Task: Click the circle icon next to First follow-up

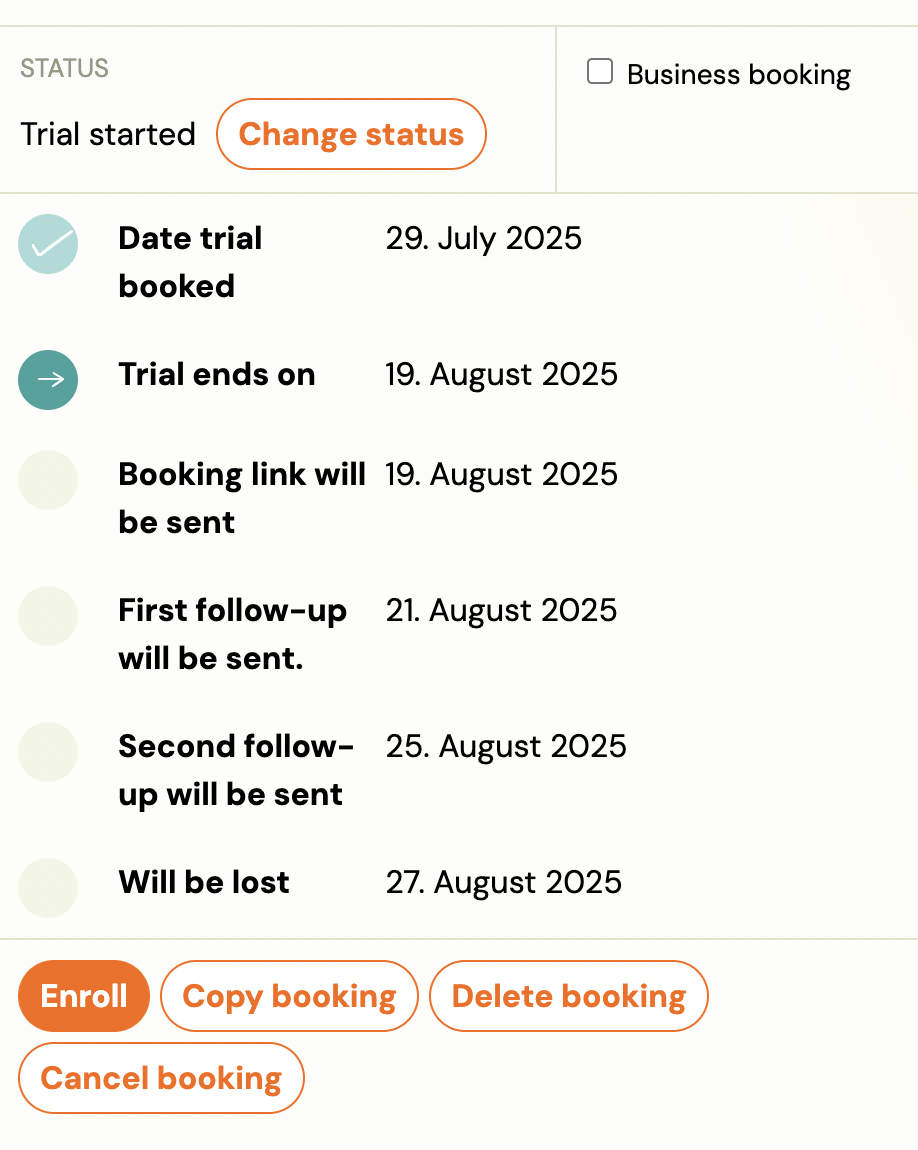Action: (48, 616)
